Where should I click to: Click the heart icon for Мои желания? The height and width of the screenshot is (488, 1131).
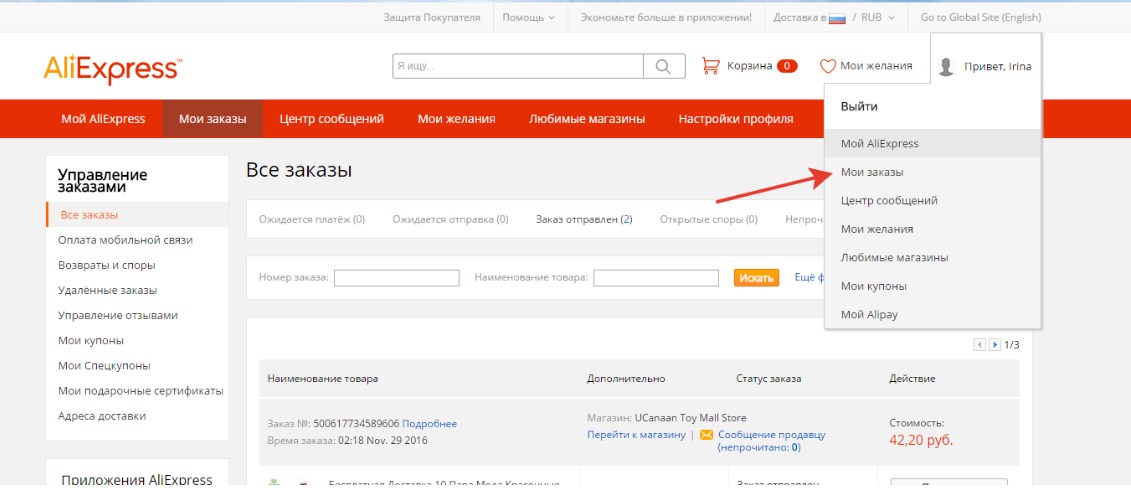point(827,66)
